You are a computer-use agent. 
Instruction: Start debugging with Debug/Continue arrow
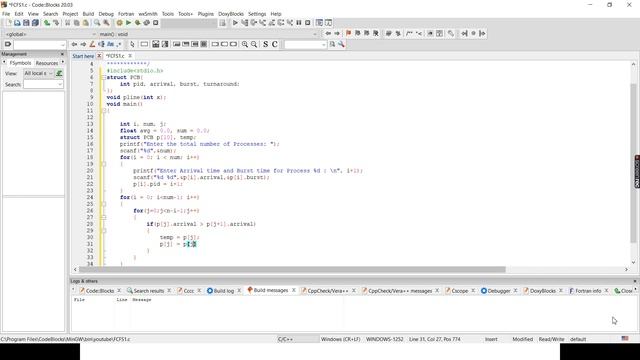(235, 23)
